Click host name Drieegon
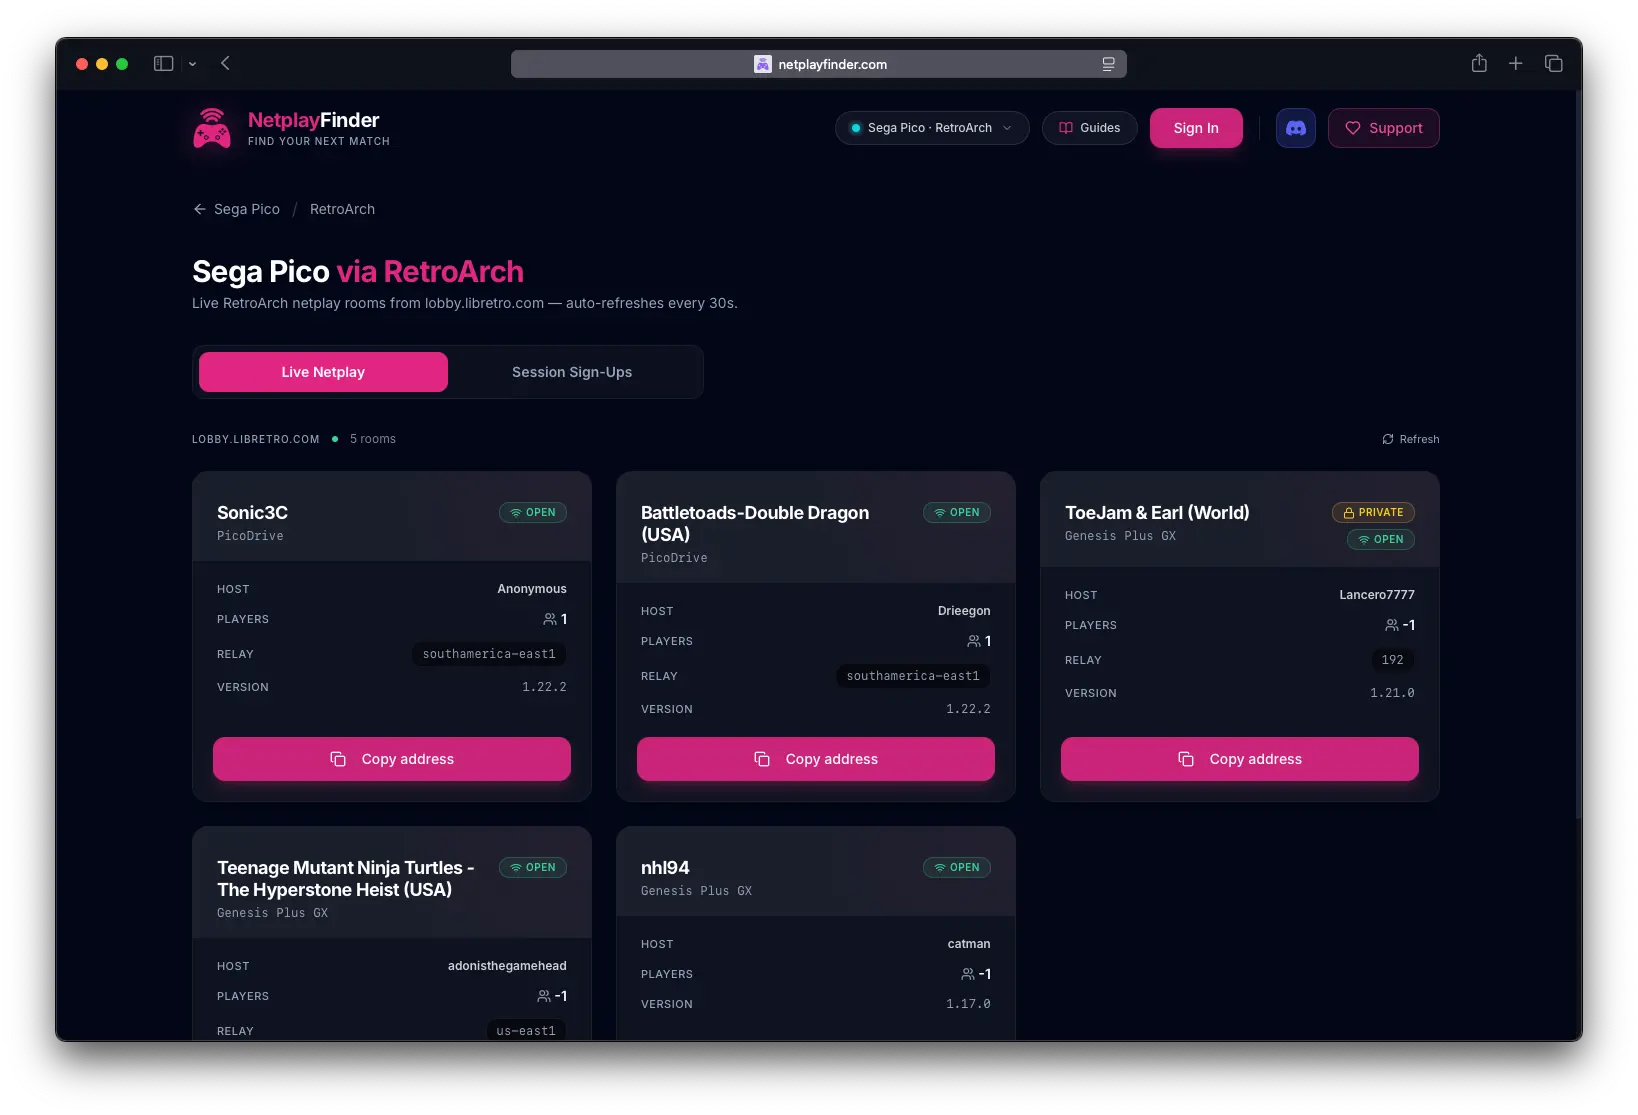Viewport: 1638px width, 1115px height. 964,611
